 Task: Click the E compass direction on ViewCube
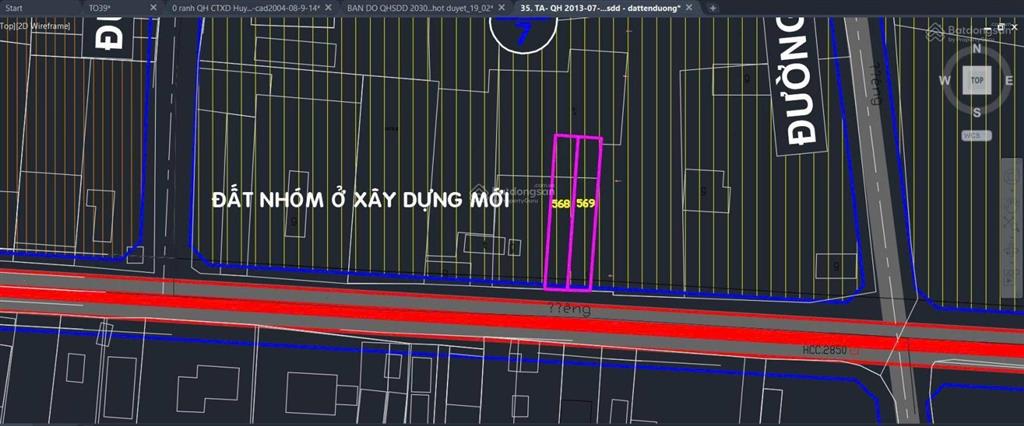[x=1008, y=80]
